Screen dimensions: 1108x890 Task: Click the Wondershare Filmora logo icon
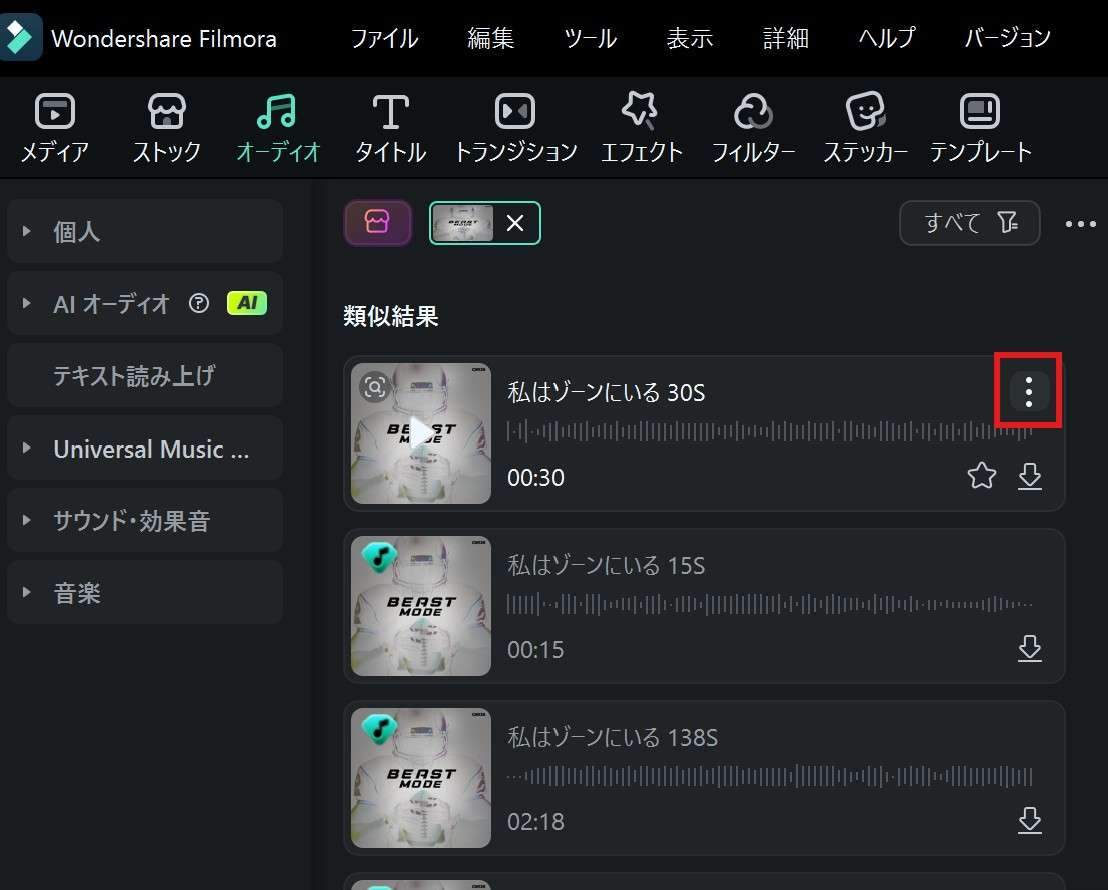(20, 36)
